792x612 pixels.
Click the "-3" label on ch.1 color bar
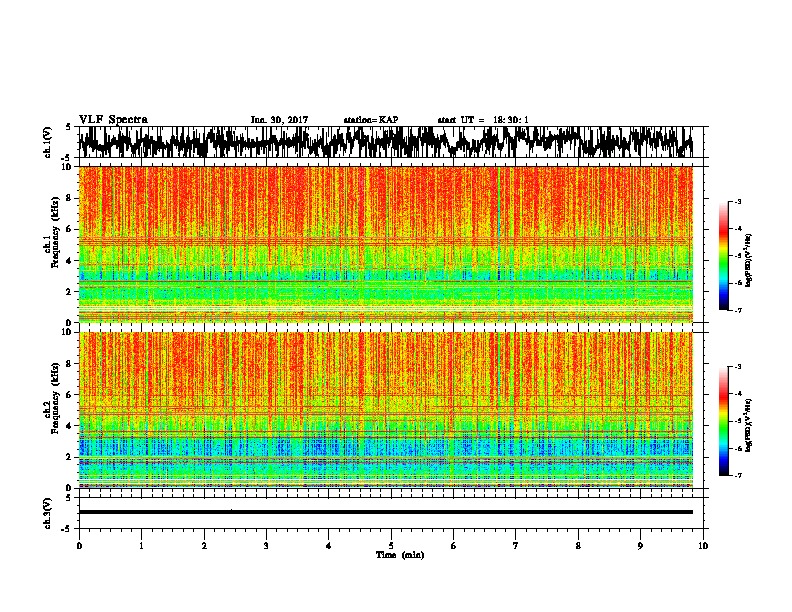point(737,201)
